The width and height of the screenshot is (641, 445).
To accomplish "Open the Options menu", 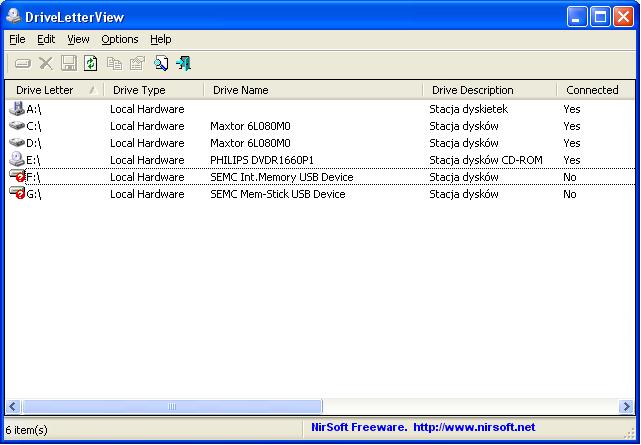I will (120, 39).
